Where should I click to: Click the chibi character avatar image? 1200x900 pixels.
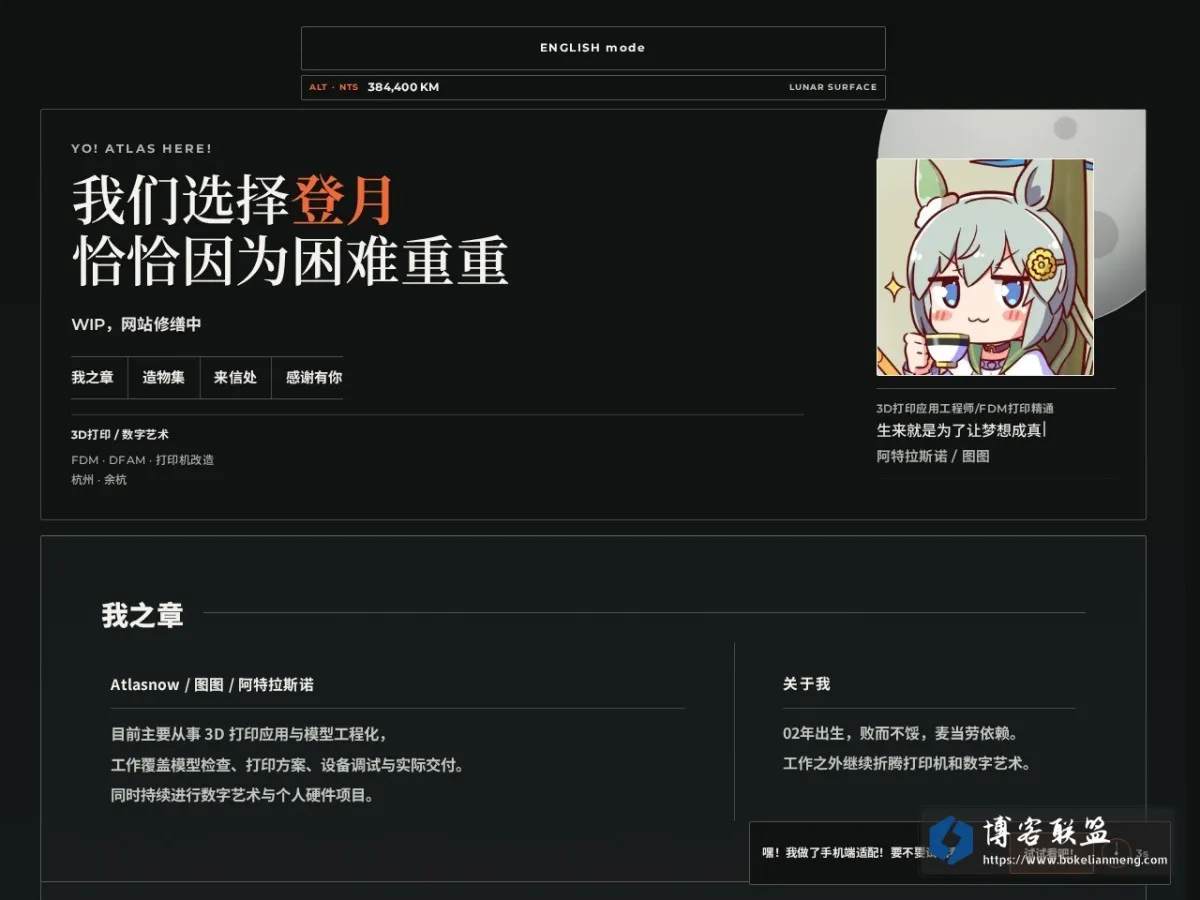tap(985, 267)
